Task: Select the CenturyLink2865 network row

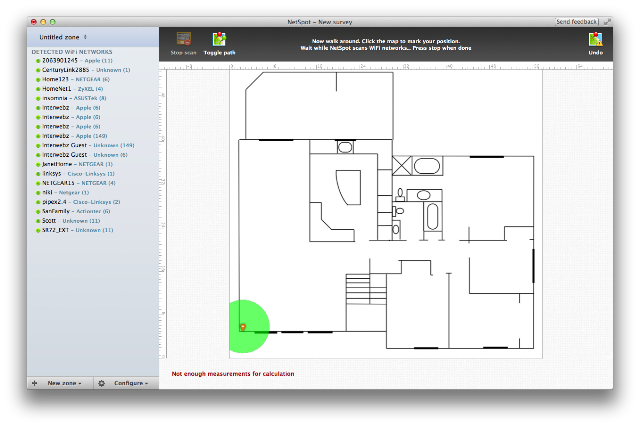Action: 93,70
